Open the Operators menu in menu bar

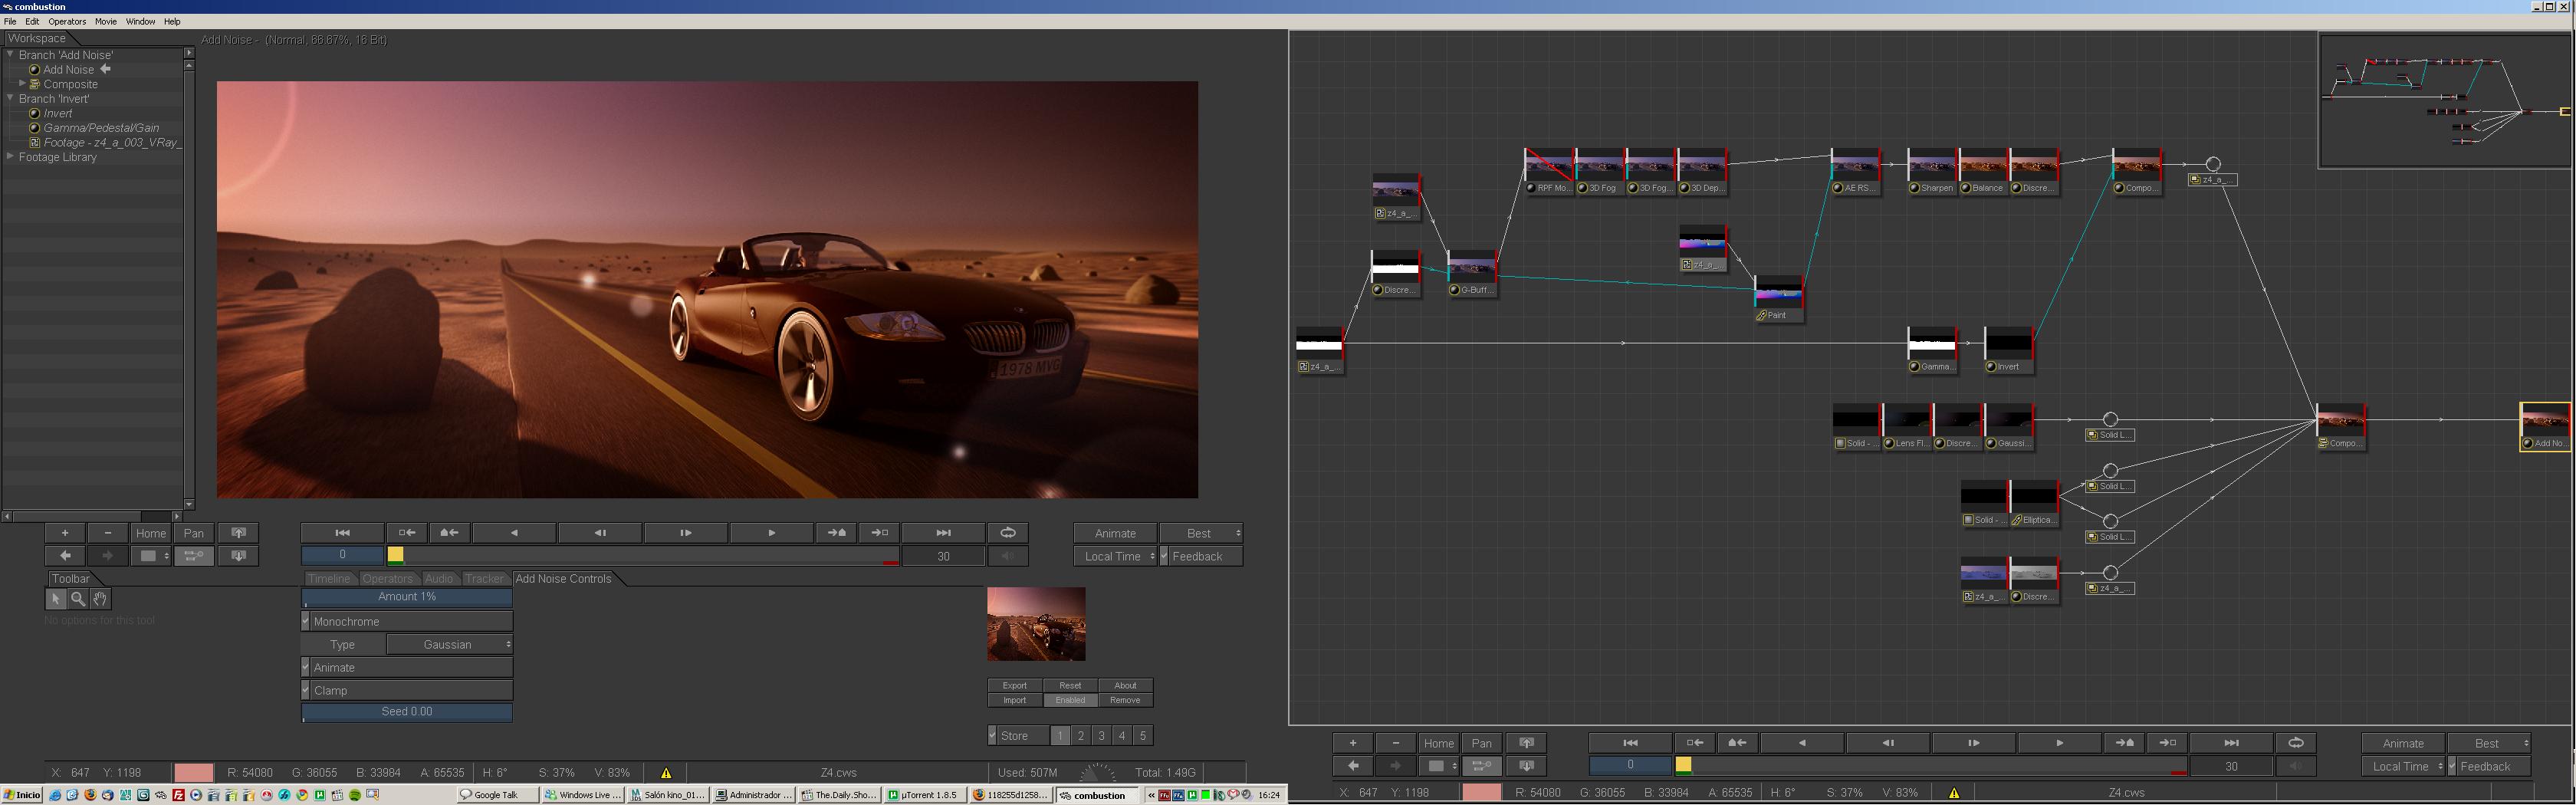(x=67, y=21)
